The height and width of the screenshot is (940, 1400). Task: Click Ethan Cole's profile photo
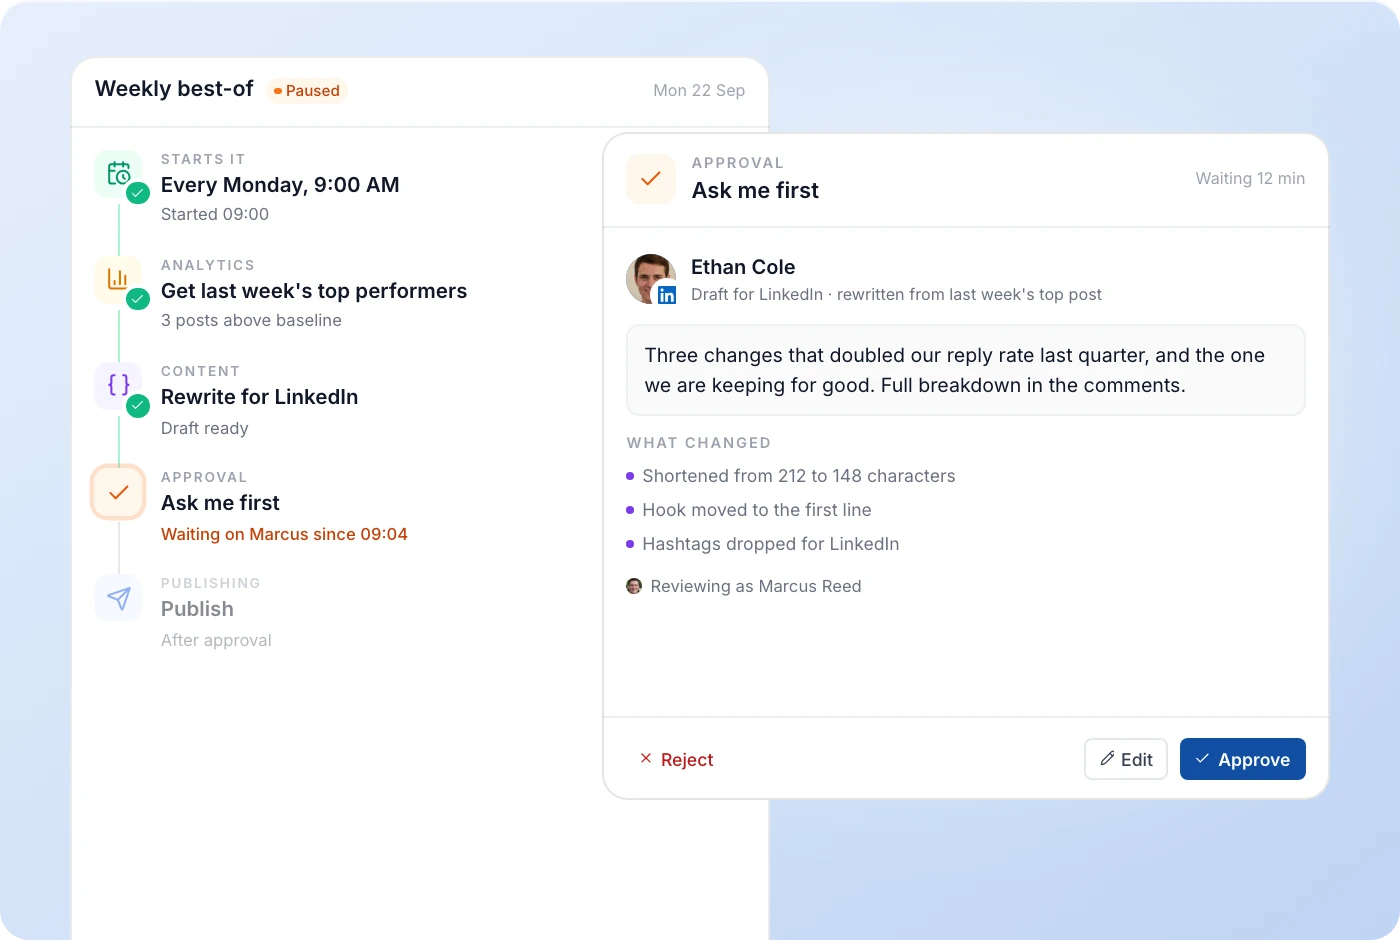651,279
